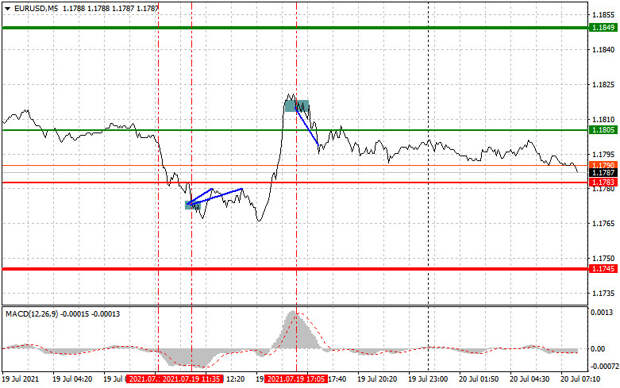Click the teal box near 1.1820 peak
Screen dimensions: 620x388
[297, 106]
